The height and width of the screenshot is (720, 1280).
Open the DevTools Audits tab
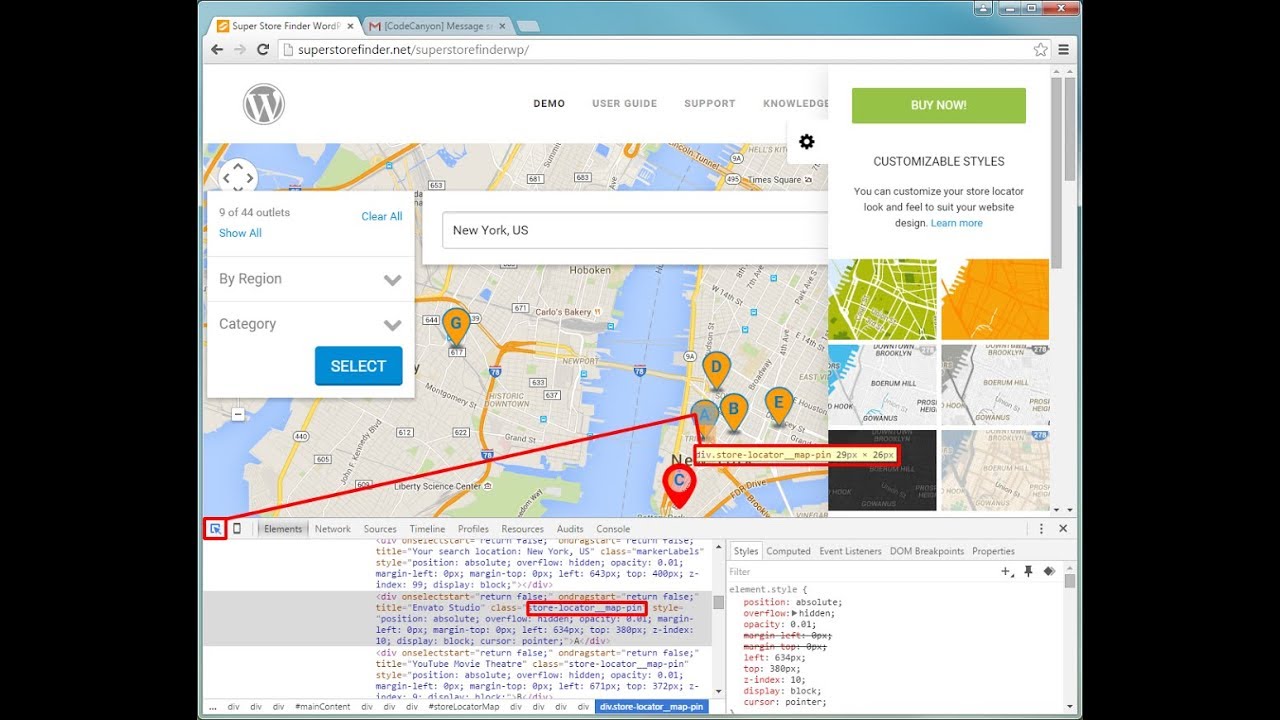(x=570, y=529)
